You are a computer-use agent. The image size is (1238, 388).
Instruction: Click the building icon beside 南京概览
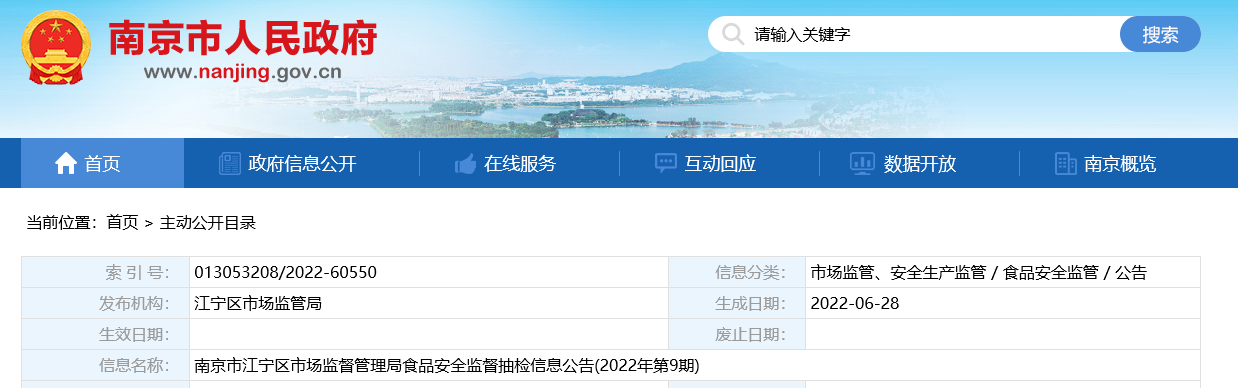pyautogui.click(x=1066, y=164)
